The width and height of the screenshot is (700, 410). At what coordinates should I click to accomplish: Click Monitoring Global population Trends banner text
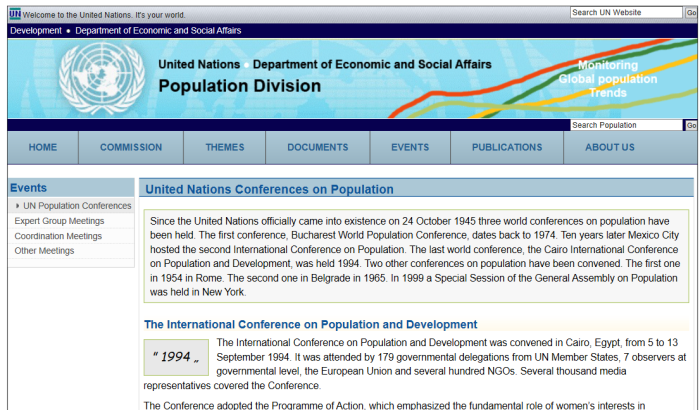click(608, 79)
